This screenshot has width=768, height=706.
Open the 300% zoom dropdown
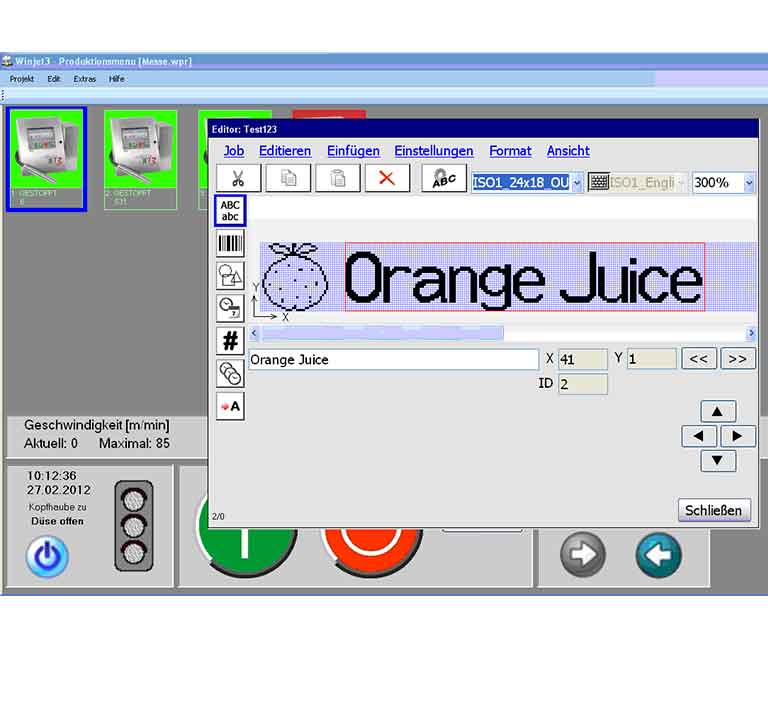[749, 182]
